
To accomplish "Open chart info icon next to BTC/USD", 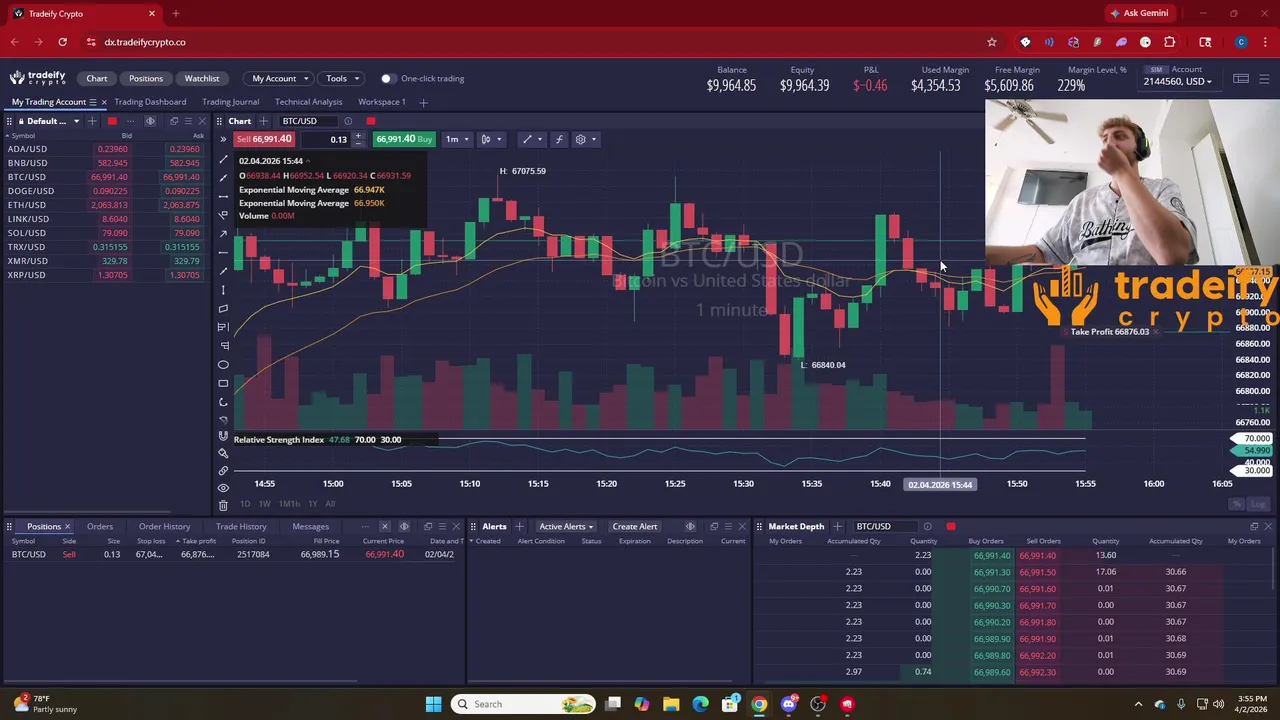I will [348, 121].
